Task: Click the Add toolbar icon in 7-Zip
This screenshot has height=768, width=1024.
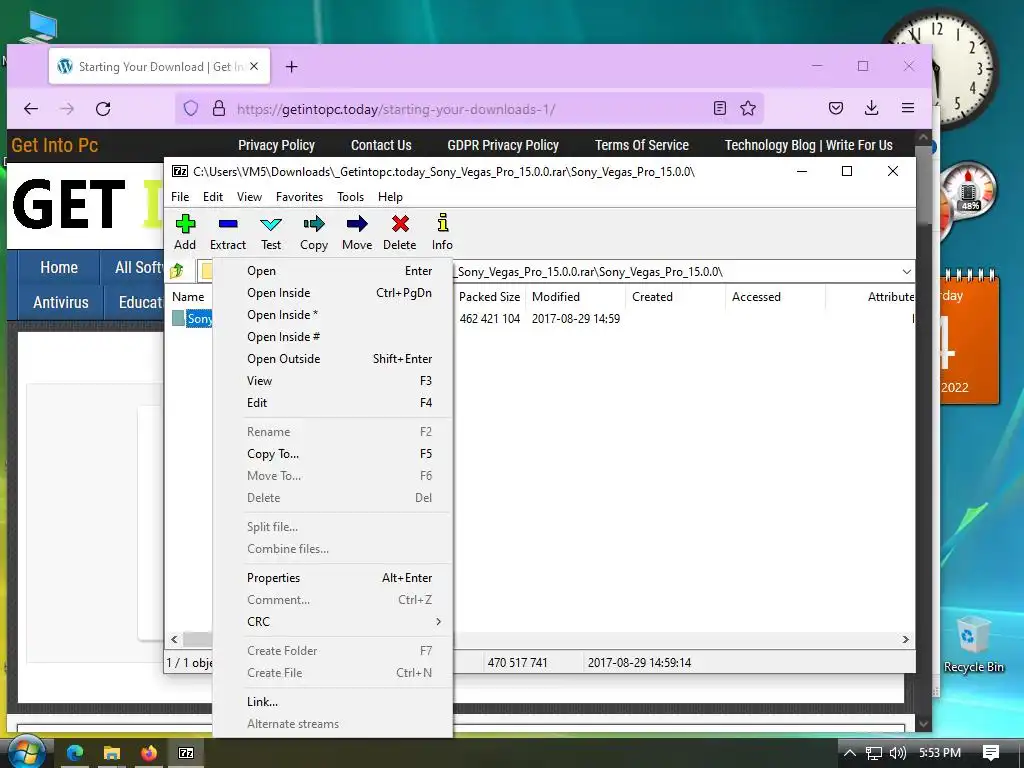Action: coord(185,232)
